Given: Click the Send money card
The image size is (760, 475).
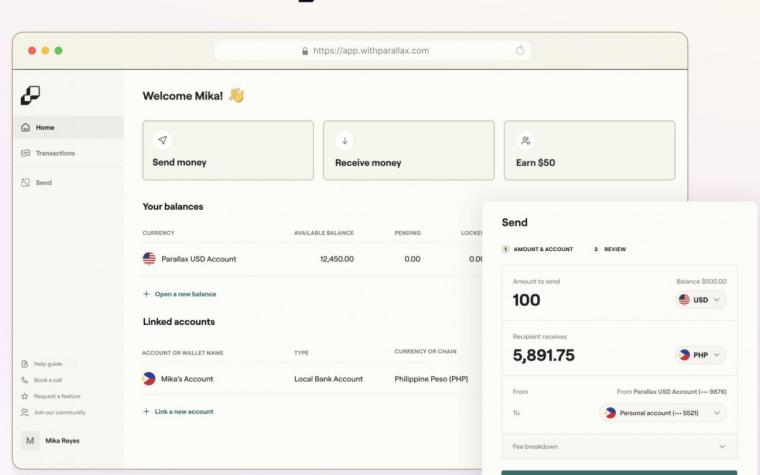Looking at the screenshot, I should tap(228, 150).
